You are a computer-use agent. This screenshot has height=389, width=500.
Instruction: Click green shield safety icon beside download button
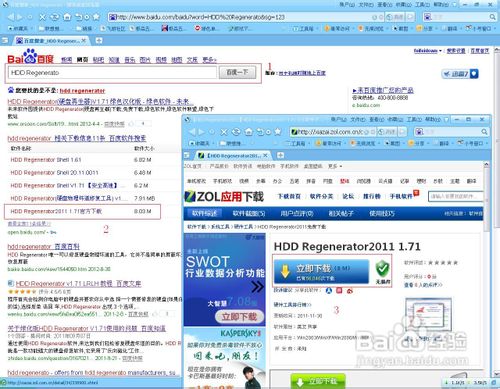click(382, 269)
